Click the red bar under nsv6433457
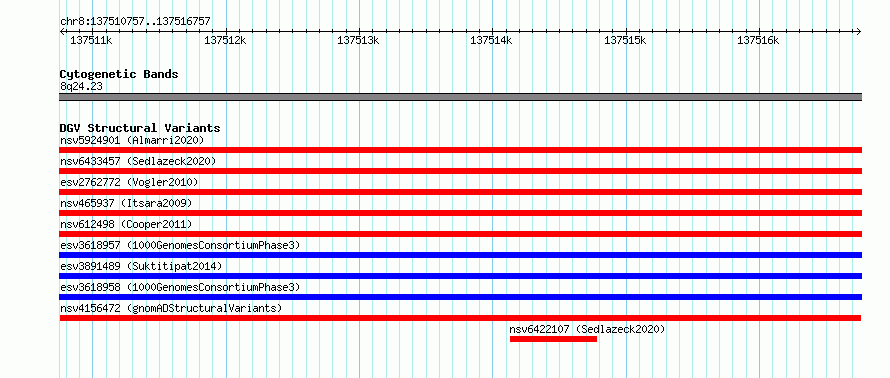This screenshot has height=378, width=890. (460, 171)
